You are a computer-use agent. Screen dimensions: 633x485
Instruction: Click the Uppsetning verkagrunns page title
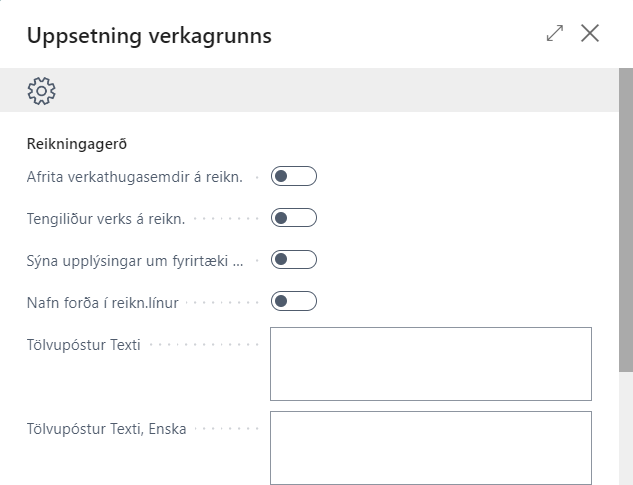click(149, 36)
